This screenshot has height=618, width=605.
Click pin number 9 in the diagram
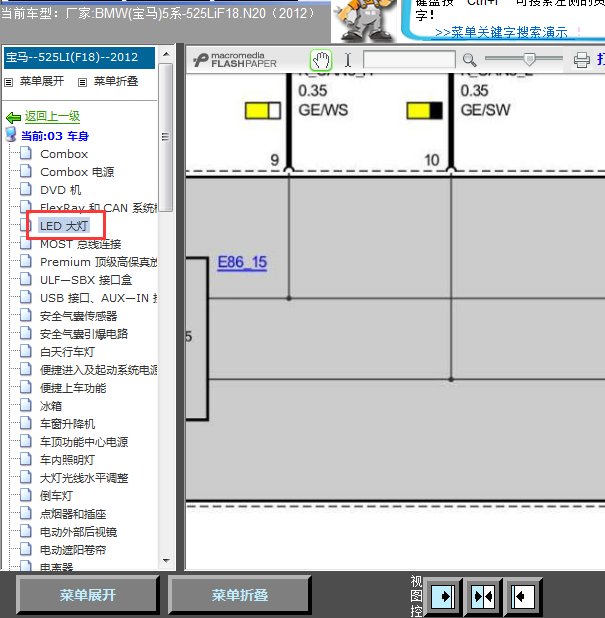[x=275, y=160]
